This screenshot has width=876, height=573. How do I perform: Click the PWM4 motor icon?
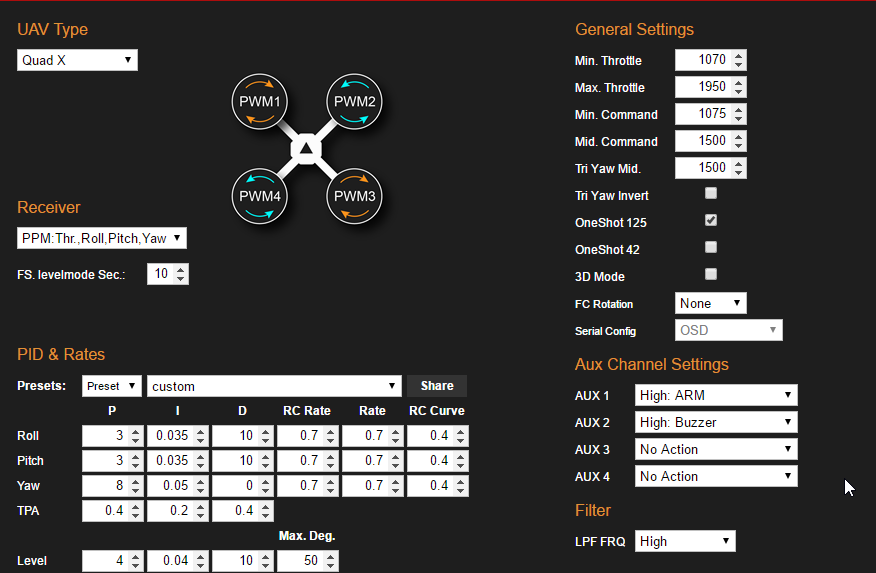(261, 197)
